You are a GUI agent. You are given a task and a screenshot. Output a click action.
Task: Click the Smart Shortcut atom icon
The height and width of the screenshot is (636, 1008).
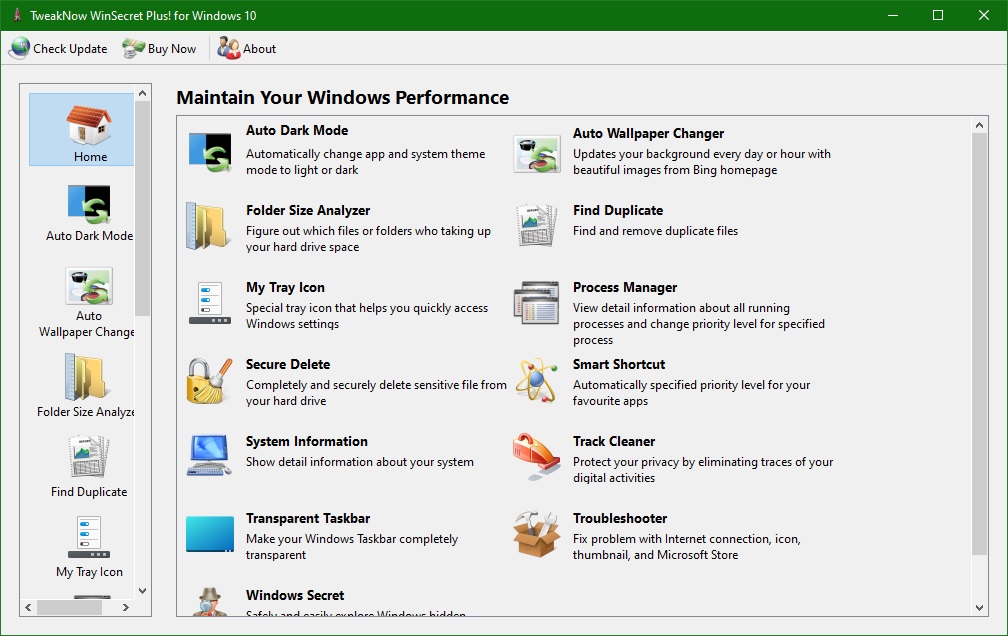[x=536, y=381]
